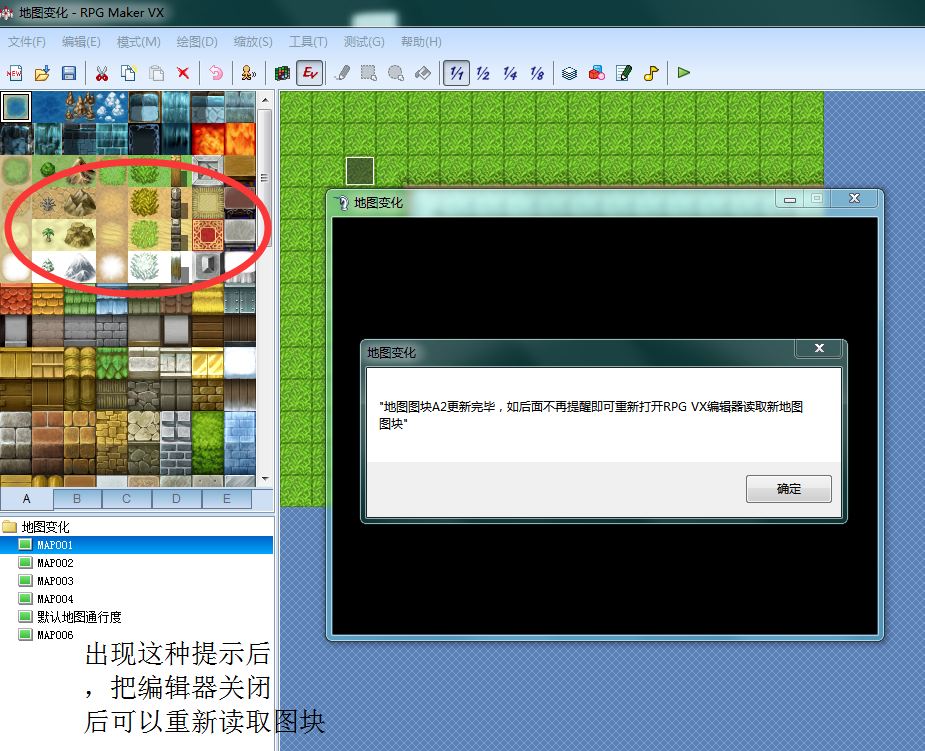Viewport: 925px width, 751px height.
Task: Click tile palette scrollbar down arrow
Action: click(265, 479)
